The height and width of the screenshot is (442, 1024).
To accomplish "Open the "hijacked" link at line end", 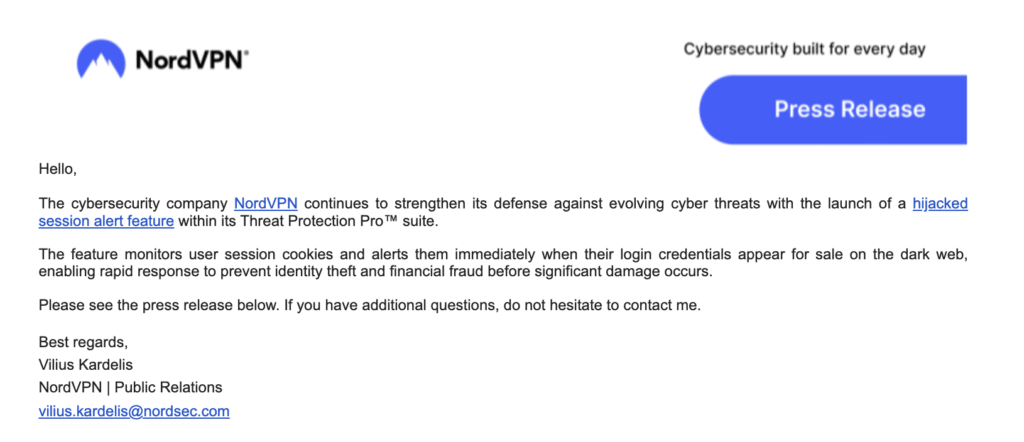I will tap(940, 203).
